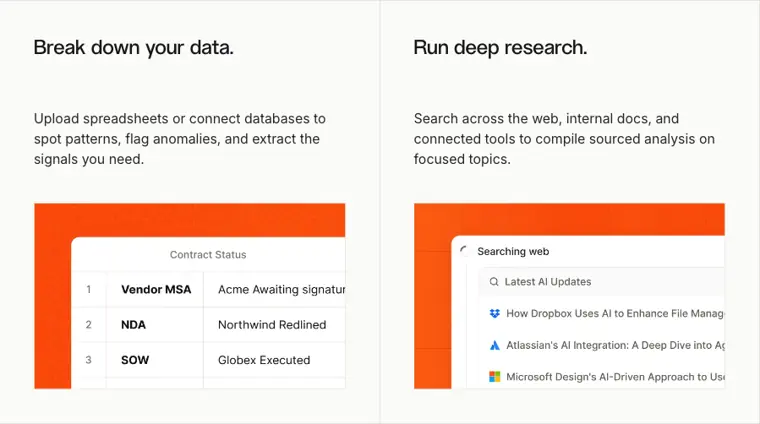
Task: Click the Contract Status preview image
Action: point(190,296)
